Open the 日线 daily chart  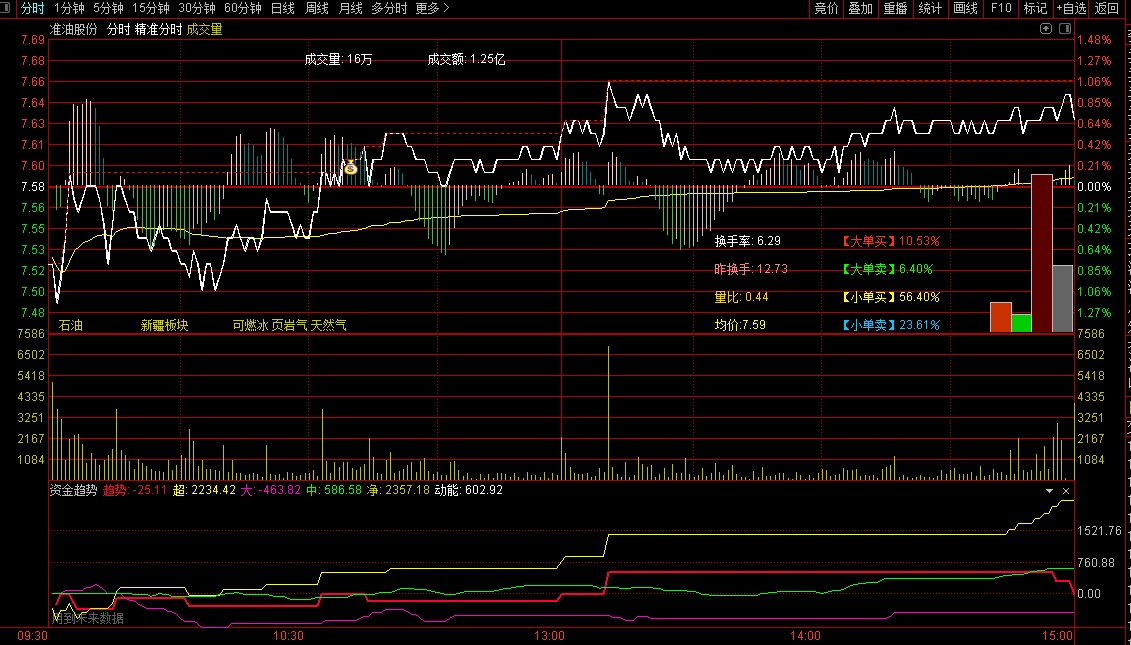(283, 9)
